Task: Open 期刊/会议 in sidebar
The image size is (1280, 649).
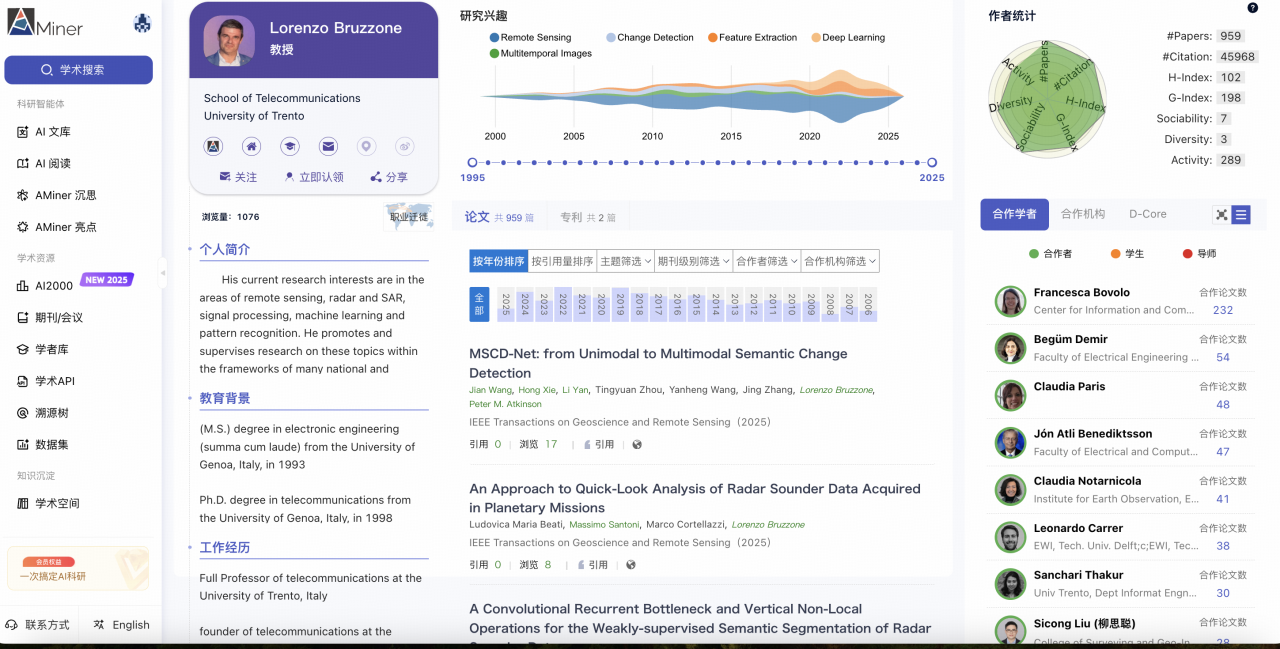Action: click(50, 318)
